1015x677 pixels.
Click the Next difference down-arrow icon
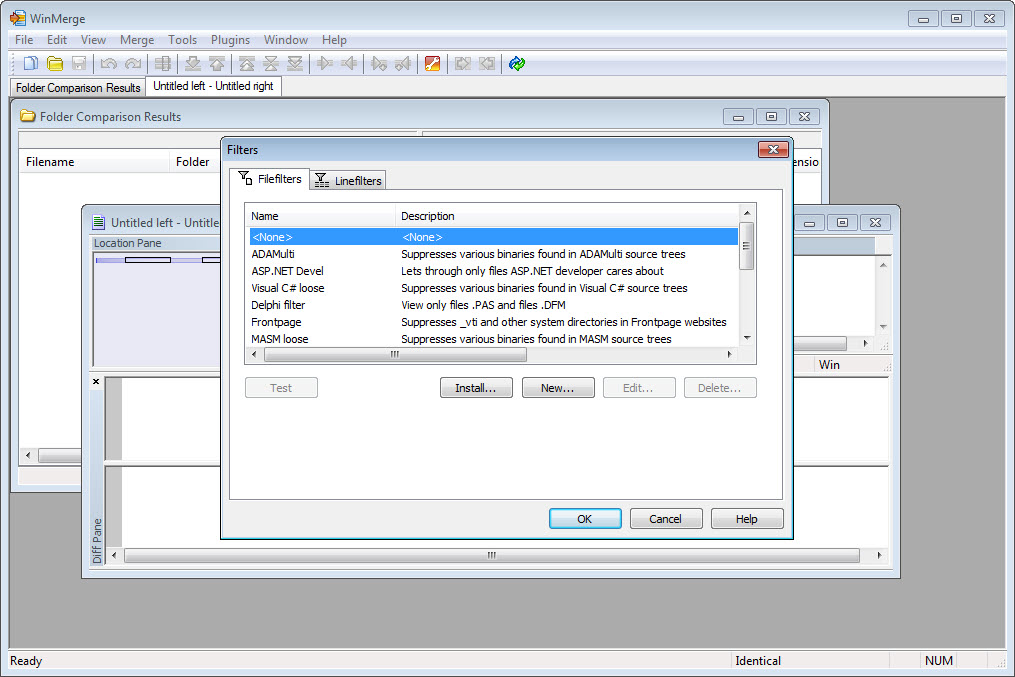pyautogui.click(x=192, y=63)
